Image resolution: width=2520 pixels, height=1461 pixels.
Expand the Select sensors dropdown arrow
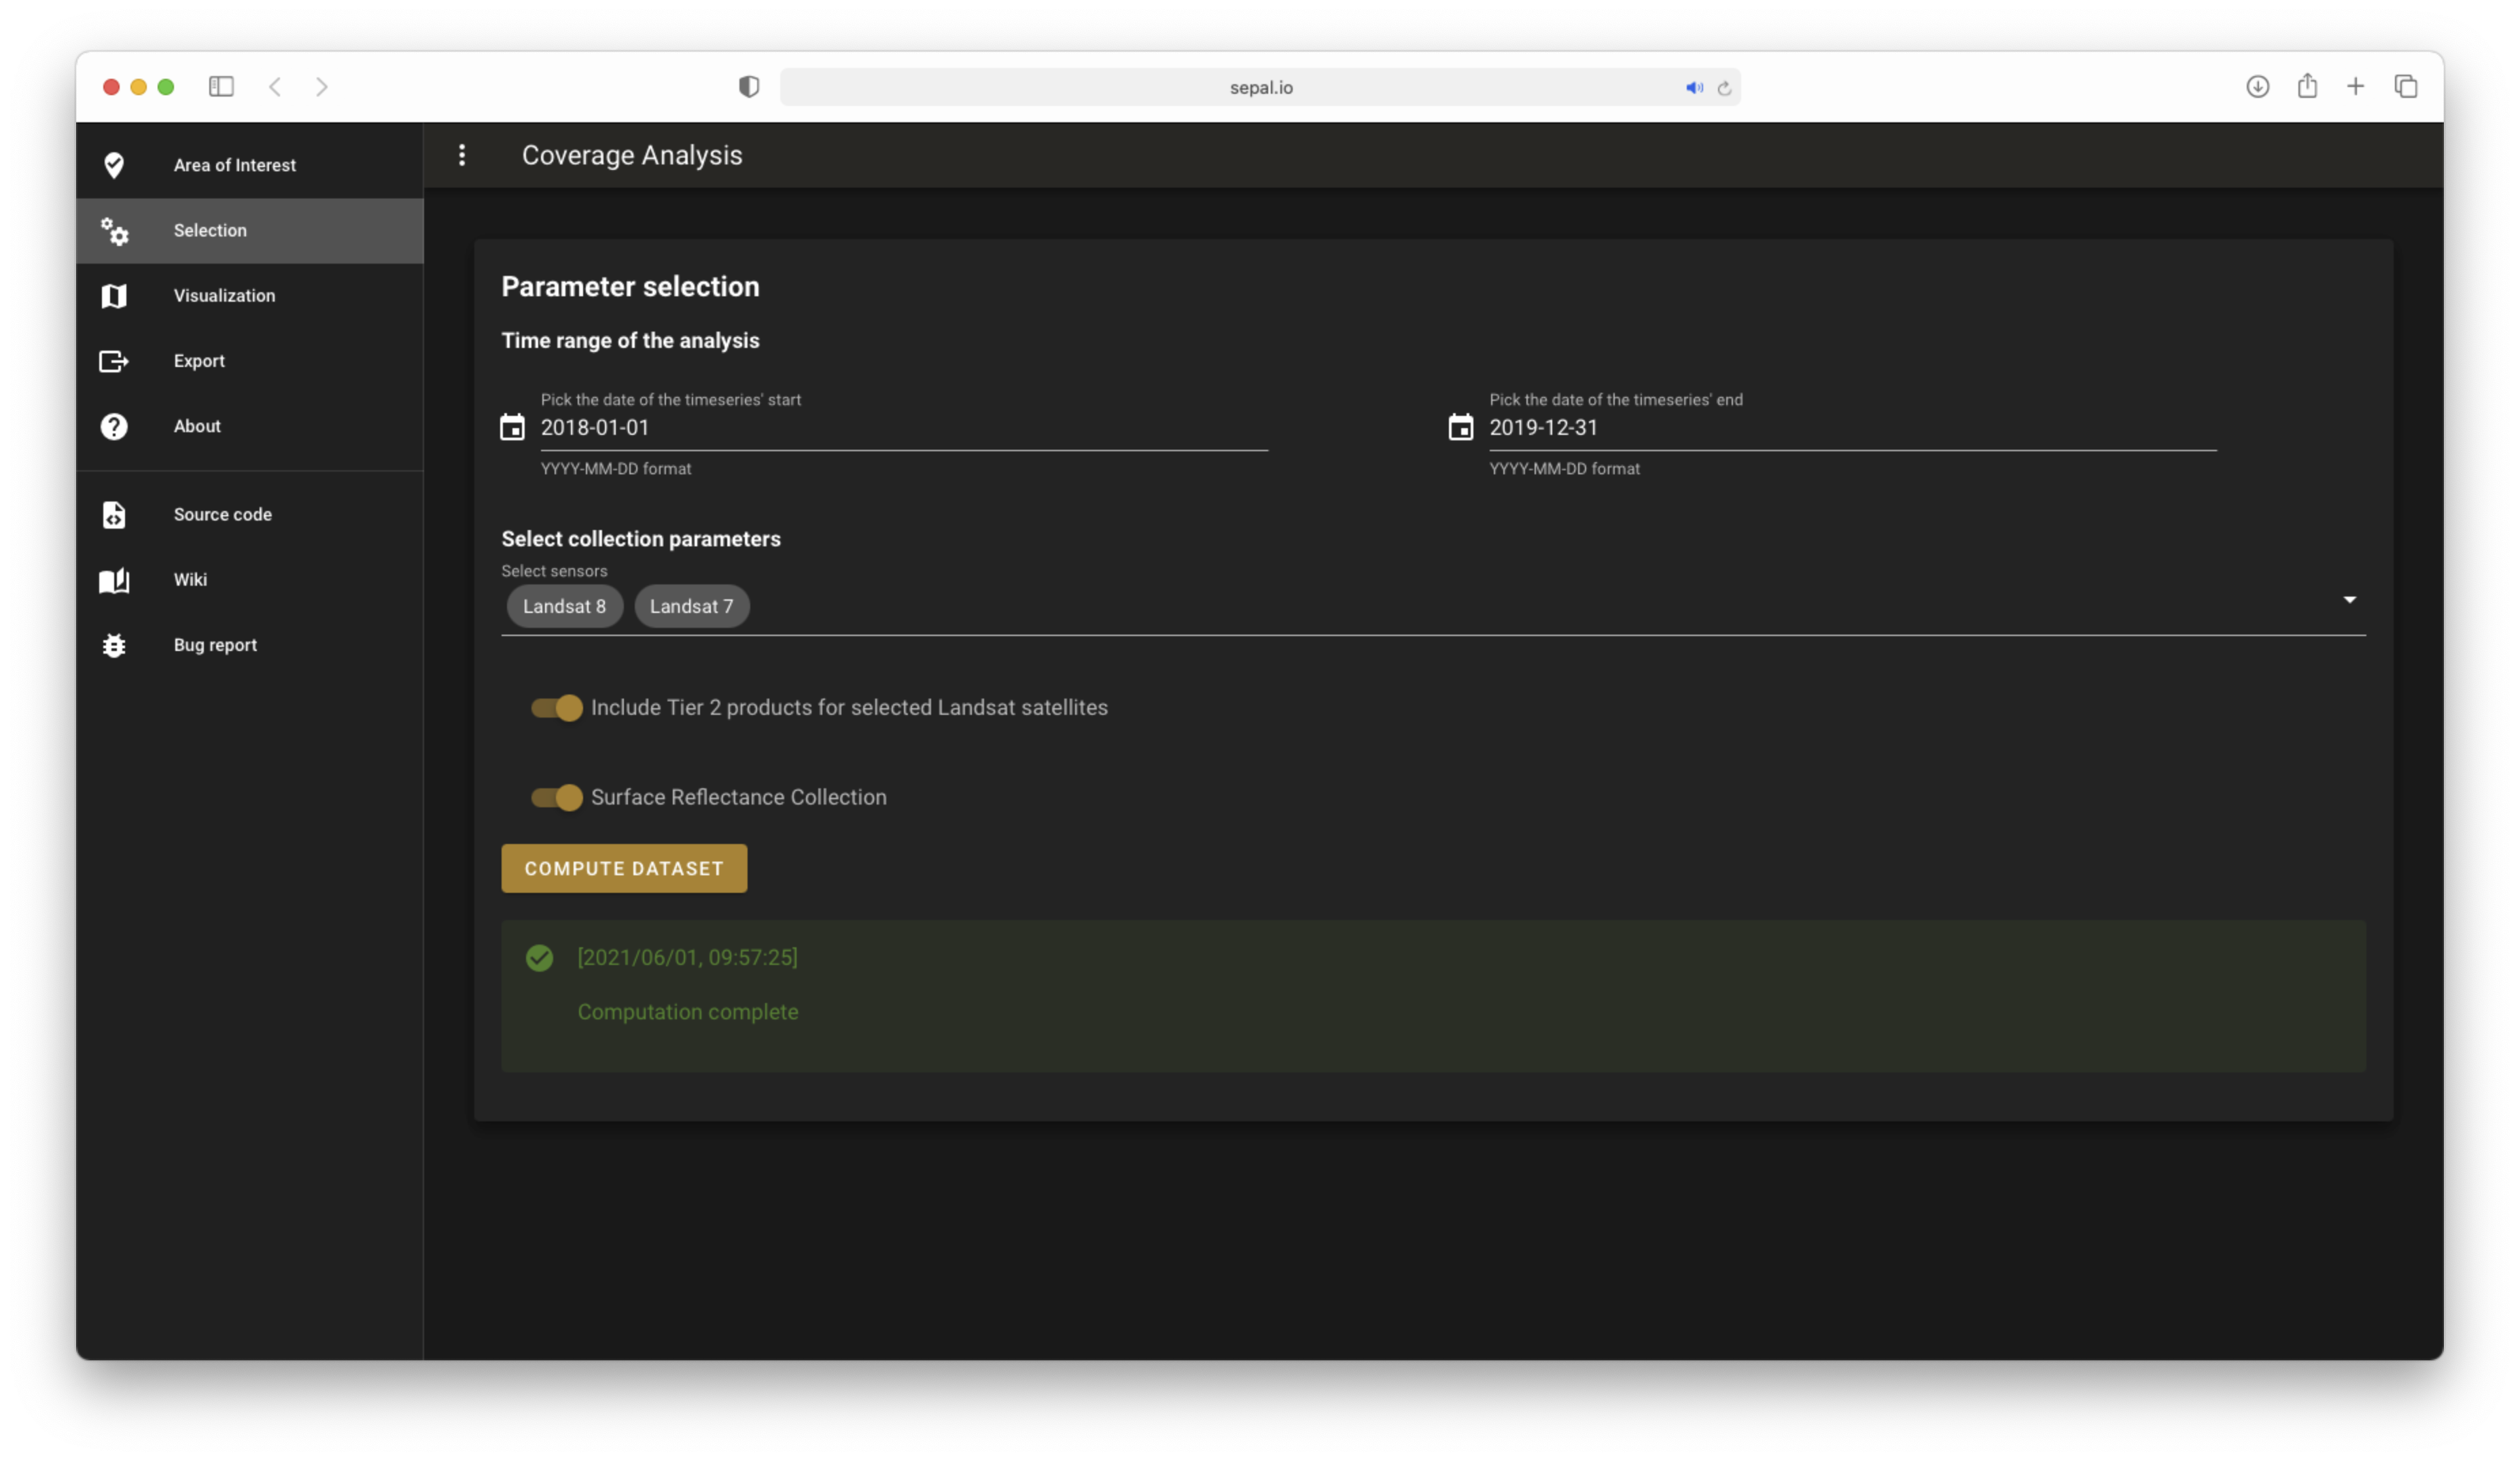[2349, 600]
